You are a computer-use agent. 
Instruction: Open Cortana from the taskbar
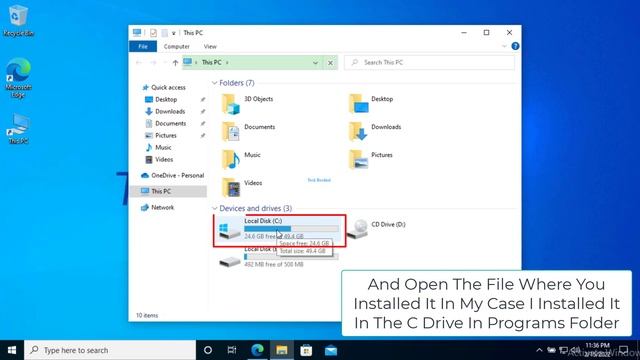coord(208,350)
